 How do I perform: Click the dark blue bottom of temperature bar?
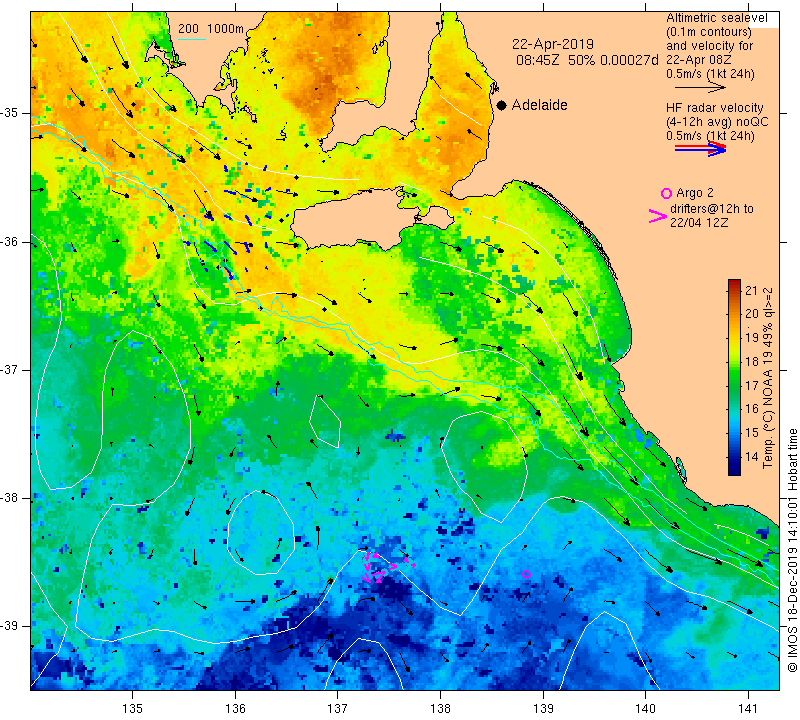(734, 470)
